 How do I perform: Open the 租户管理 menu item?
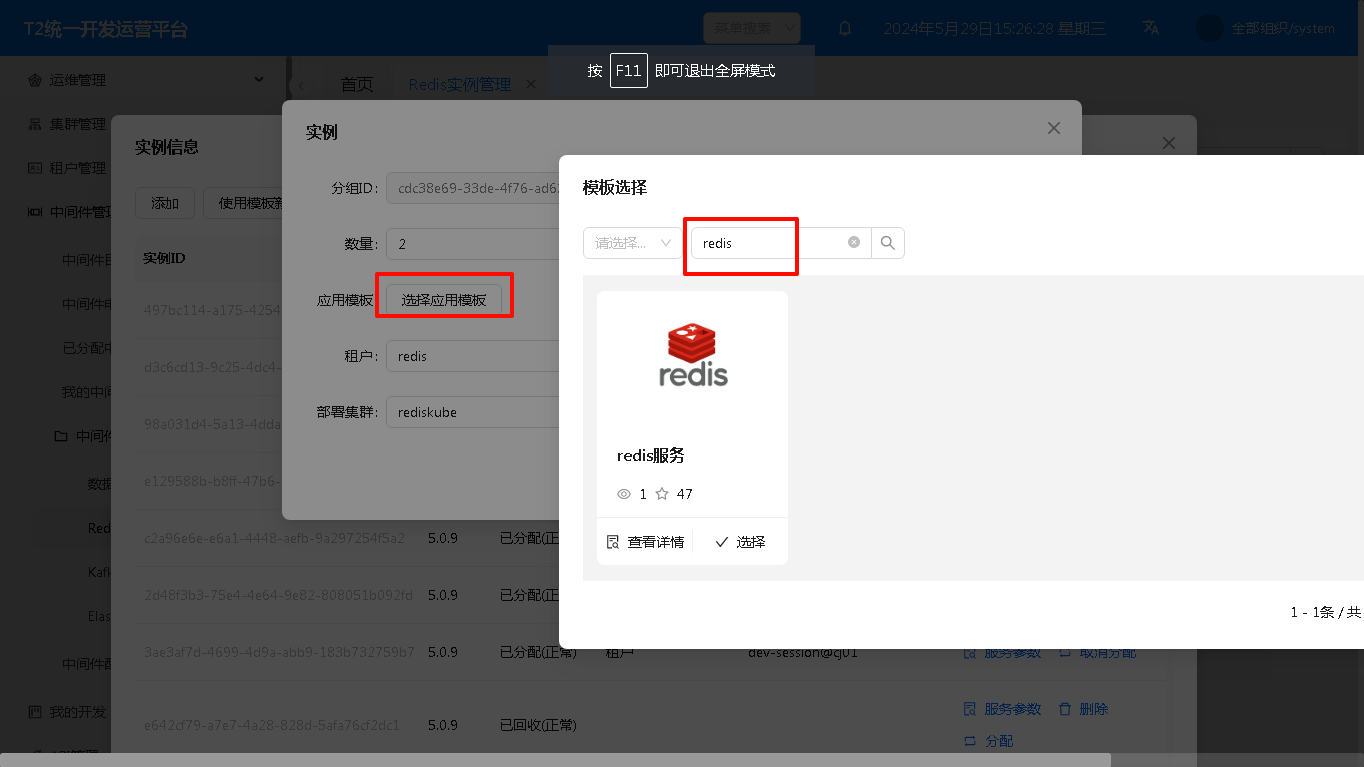pyautogui.click(x=78, y=168)
